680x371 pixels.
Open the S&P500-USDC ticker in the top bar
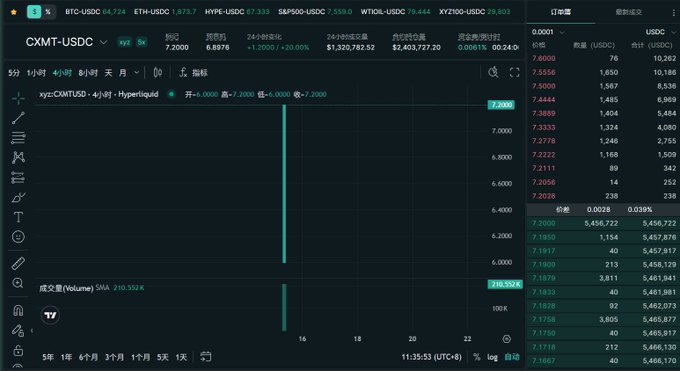click(315, 12)
